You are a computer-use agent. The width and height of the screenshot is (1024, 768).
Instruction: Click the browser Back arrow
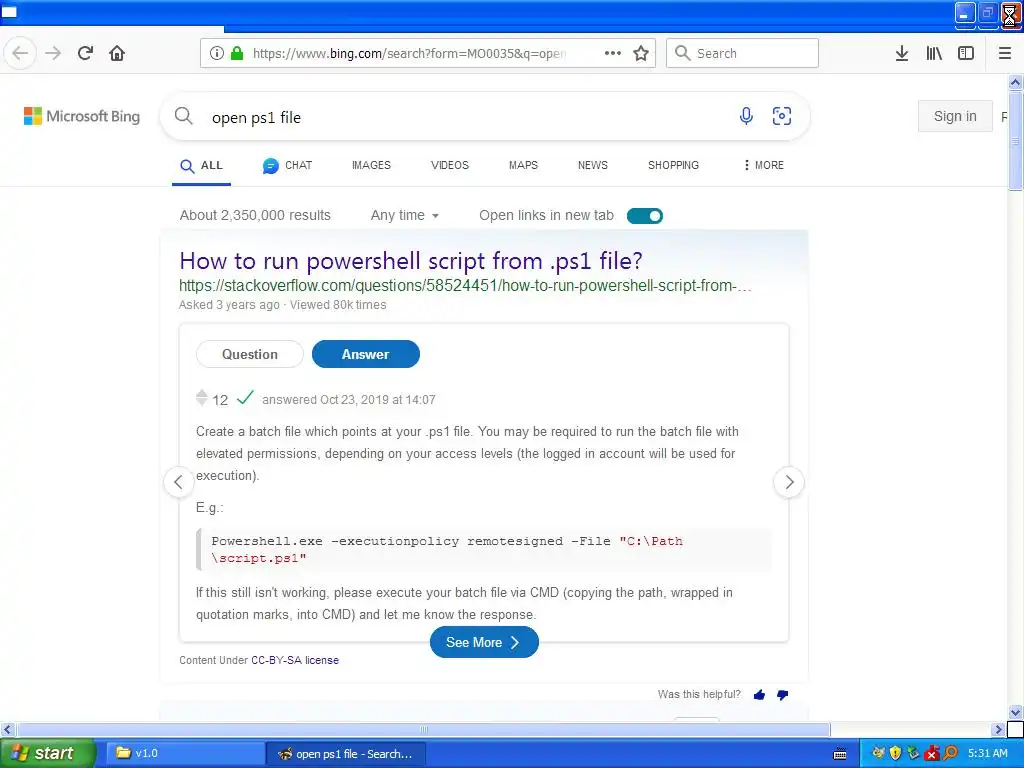[x=20, y=53]
